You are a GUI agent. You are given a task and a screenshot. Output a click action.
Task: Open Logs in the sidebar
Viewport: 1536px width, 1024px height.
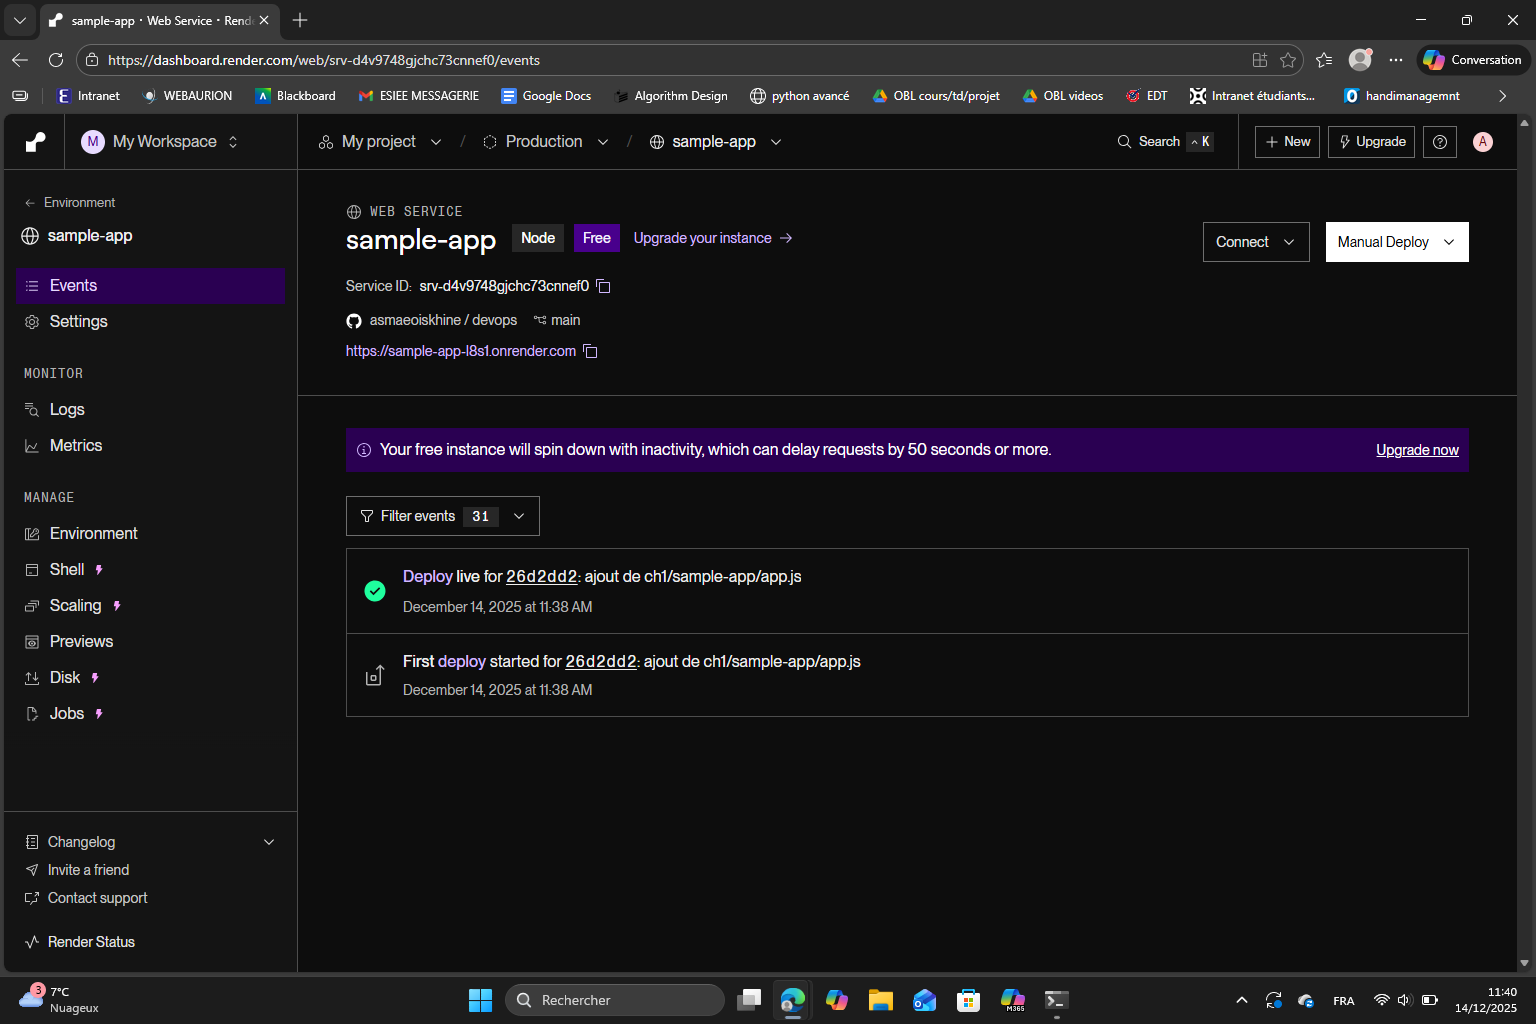(67, 410)
